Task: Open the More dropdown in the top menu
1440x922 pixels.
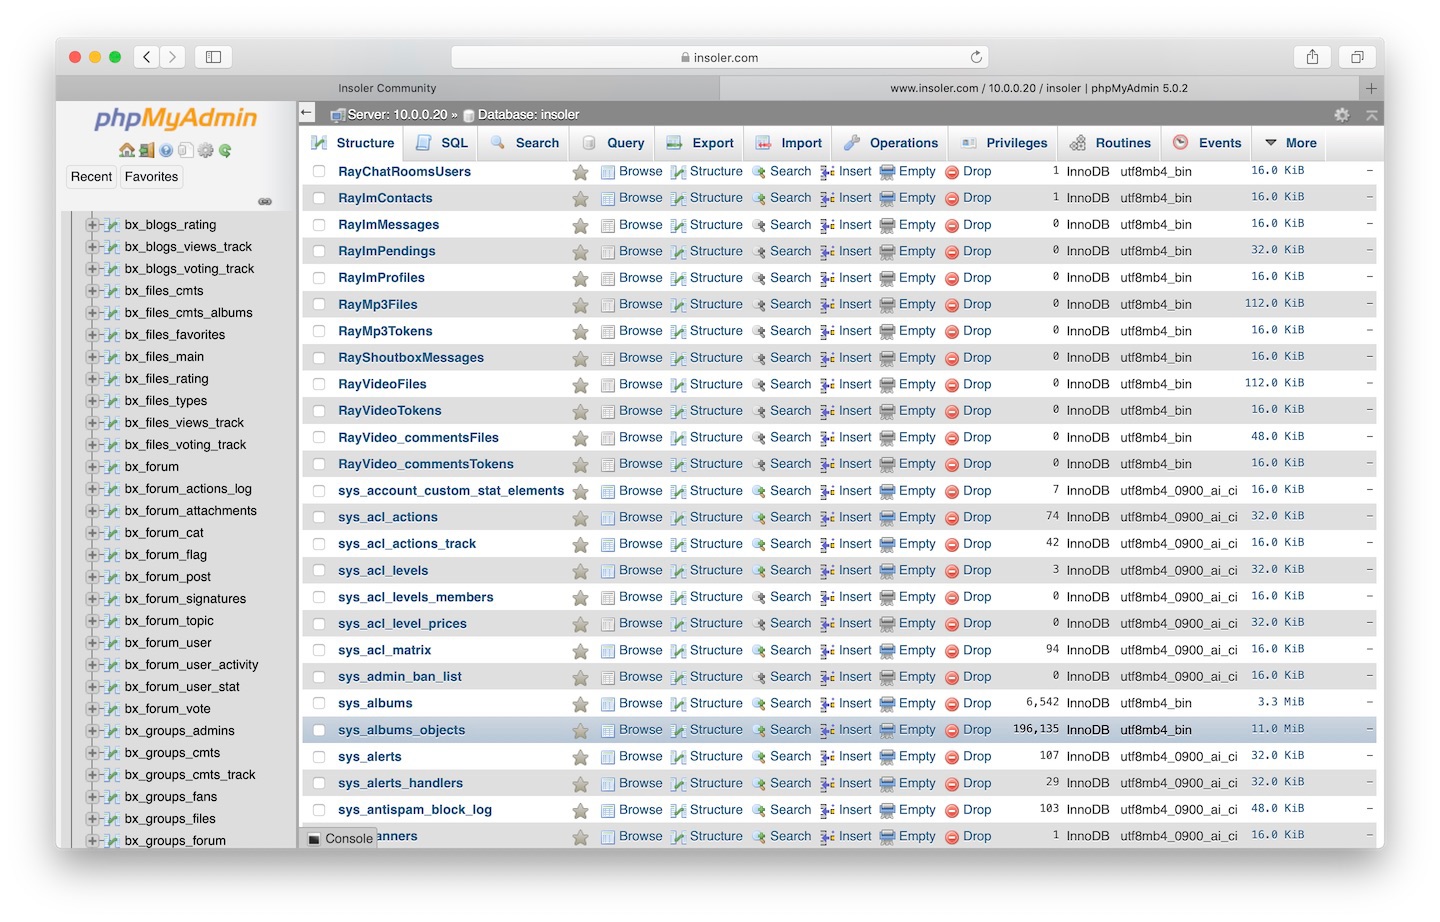Action: point(1290,143)
